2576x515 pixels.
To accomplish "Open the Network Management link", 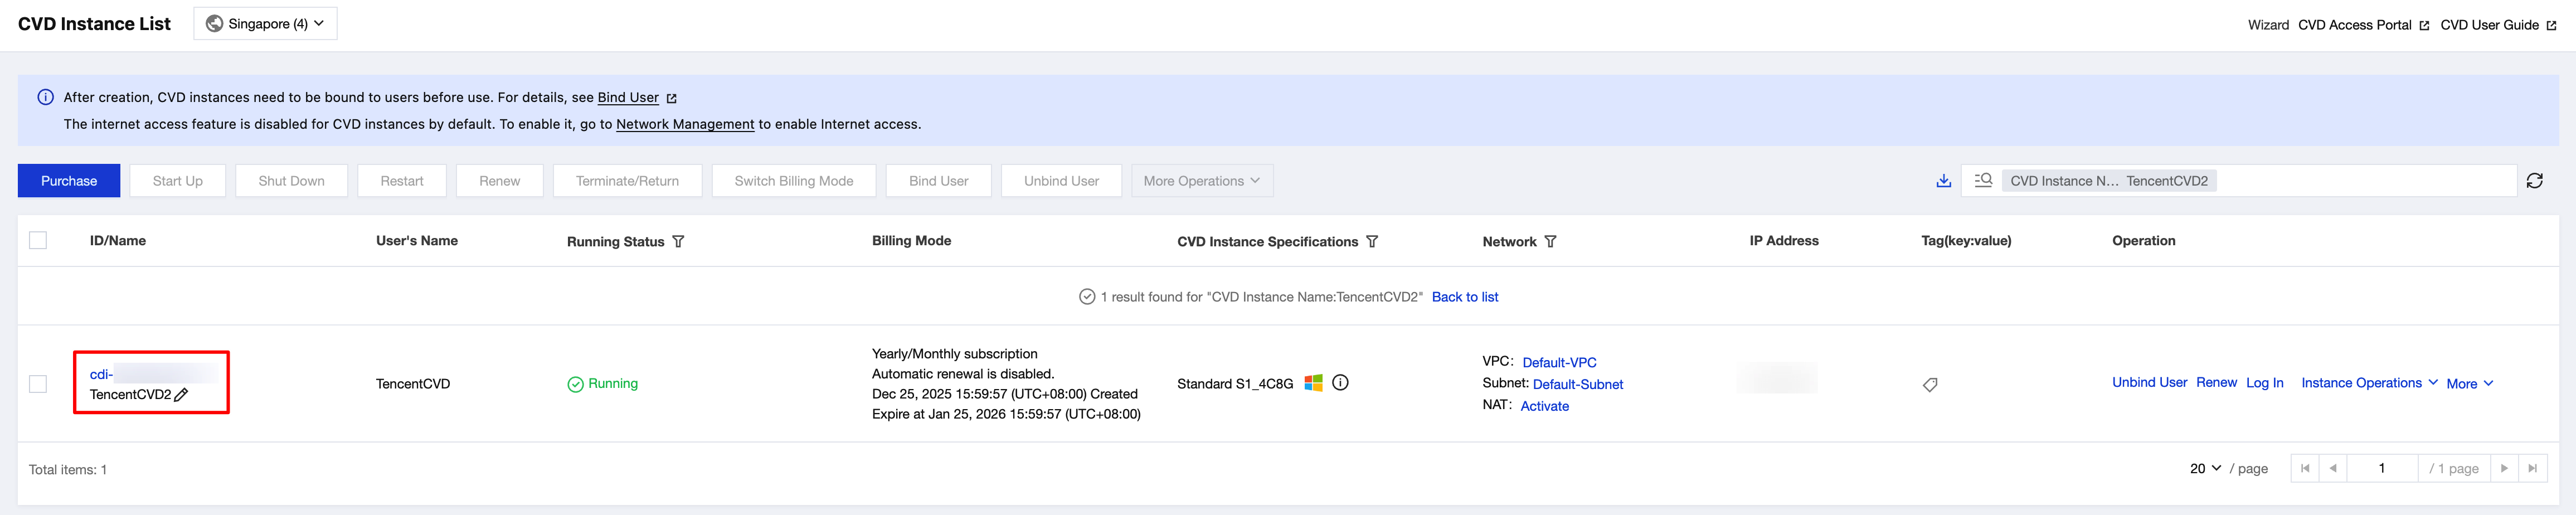I will coord(685,125).
